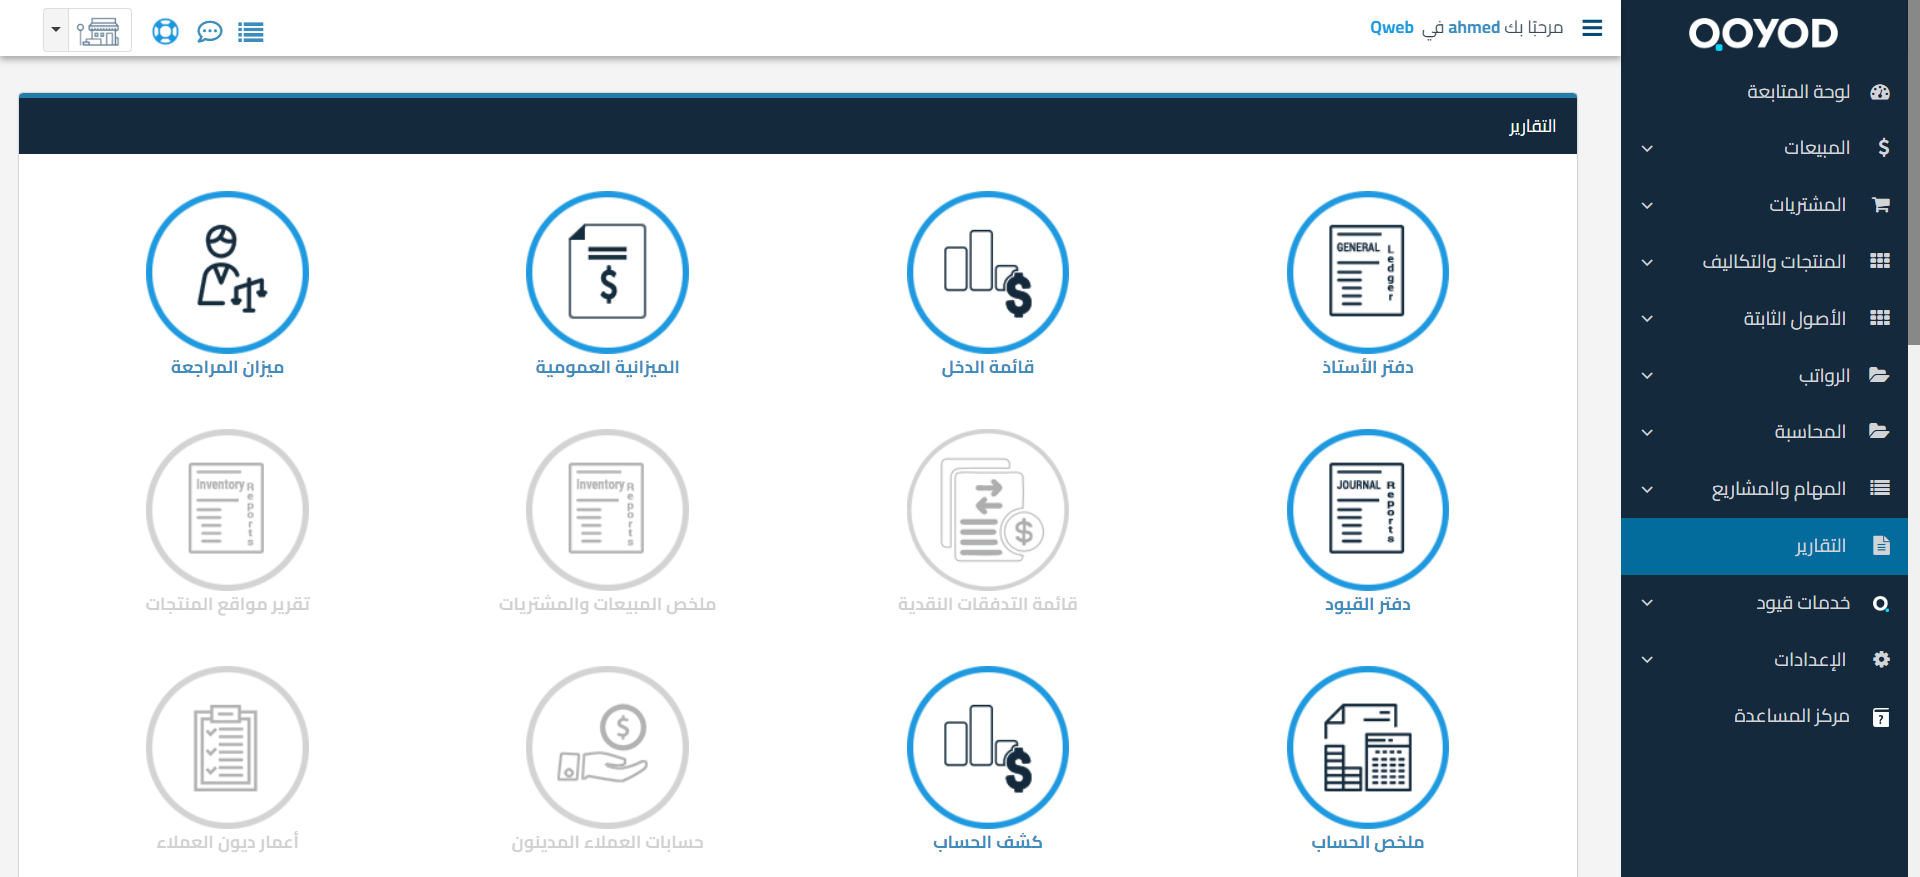Open the دفتر القيود text link
This screenshot has height=877, width=1920.
coord(1367,604)
